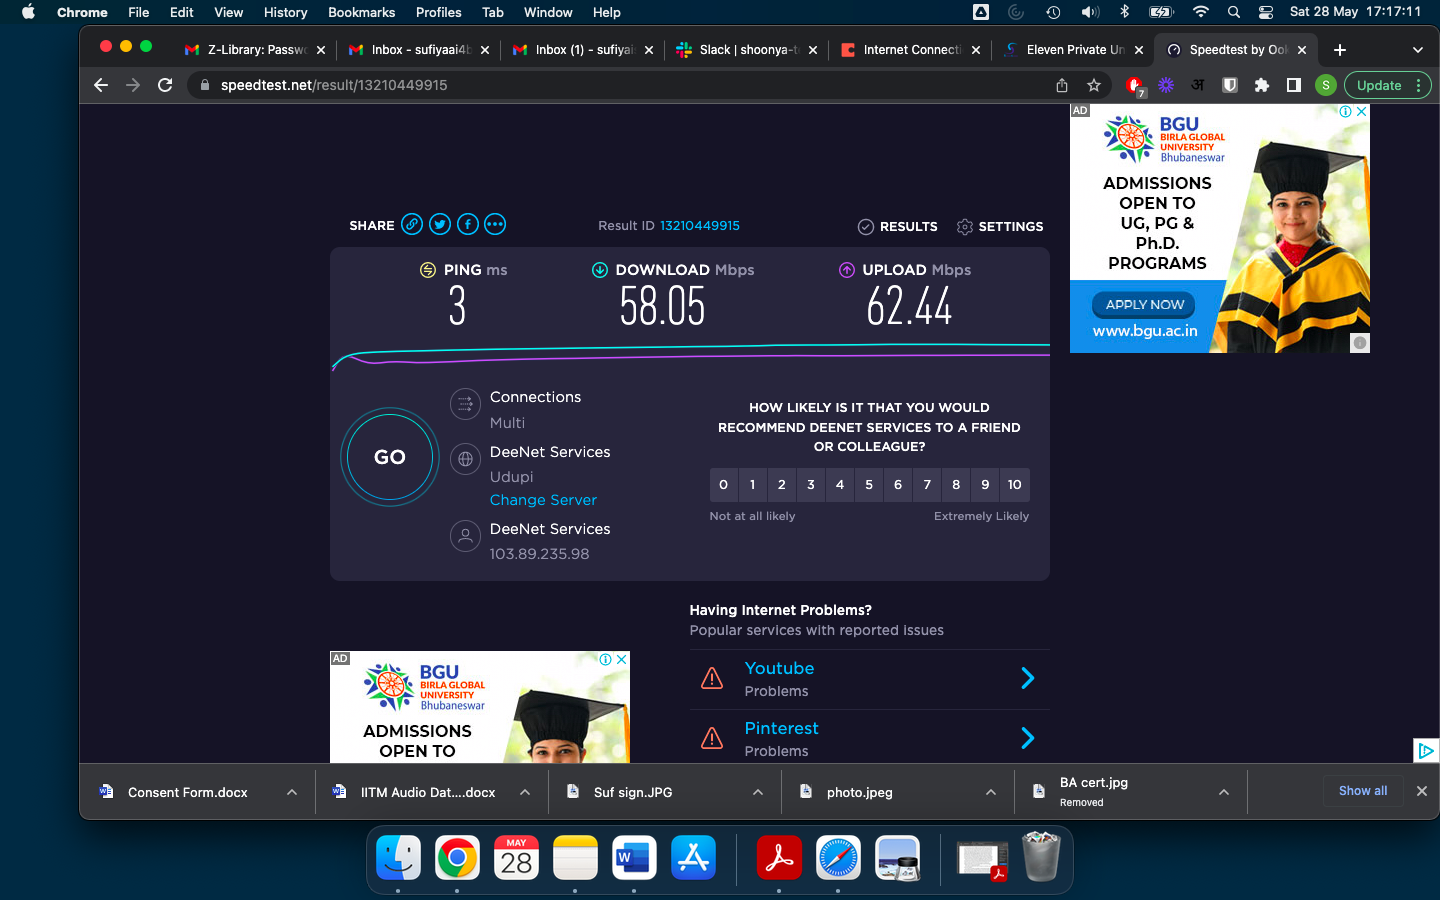Rate recommendation score 0

pos(724,485)
